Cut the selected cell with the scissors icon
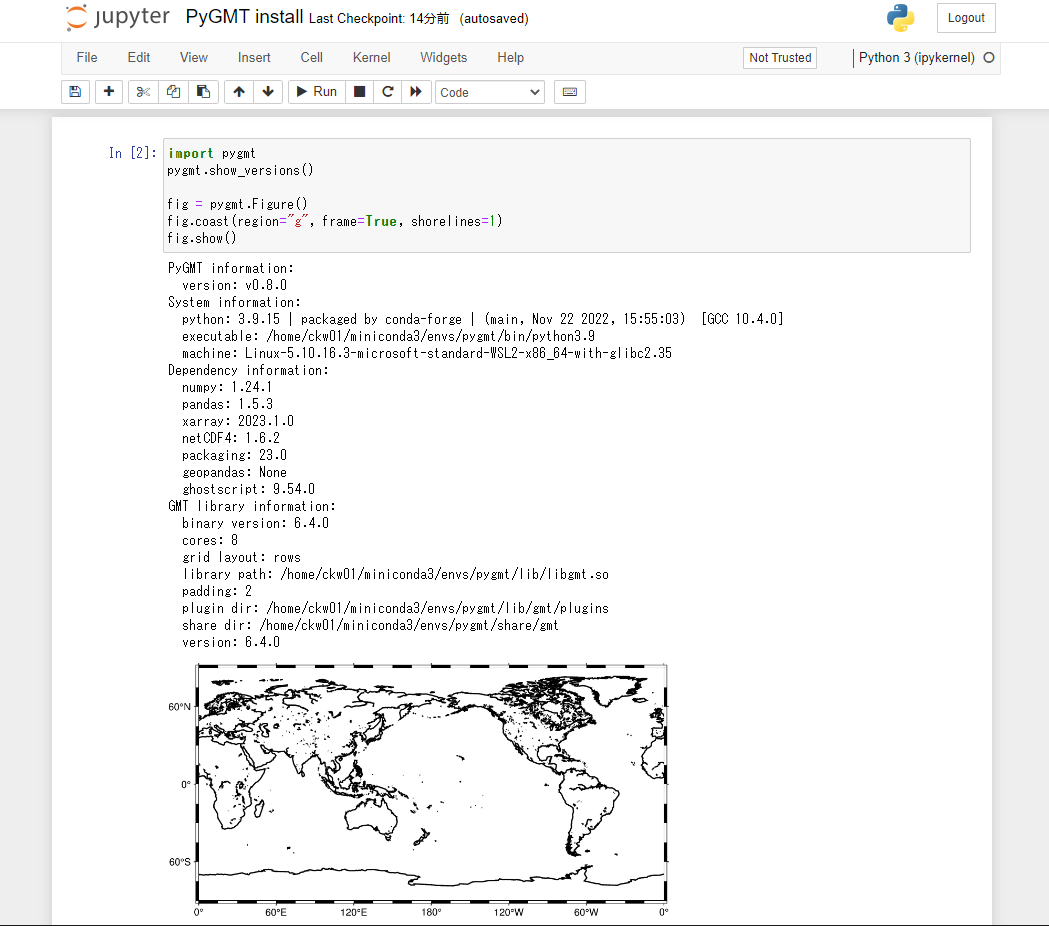The width and height of the screenshot is (1049, 926). (x=142, y=91)
